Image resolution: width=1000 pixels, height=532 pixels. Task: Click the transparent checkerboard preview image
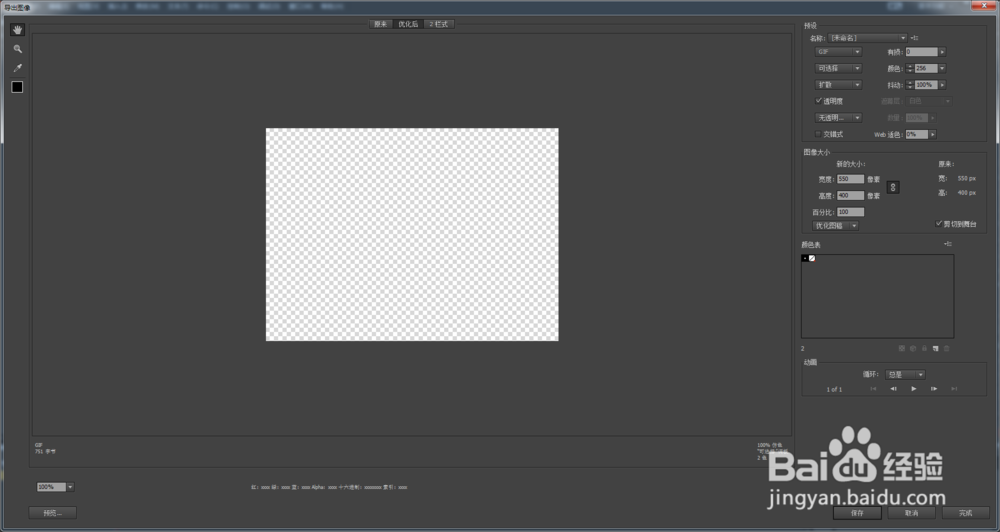click(x=412, y=234)
